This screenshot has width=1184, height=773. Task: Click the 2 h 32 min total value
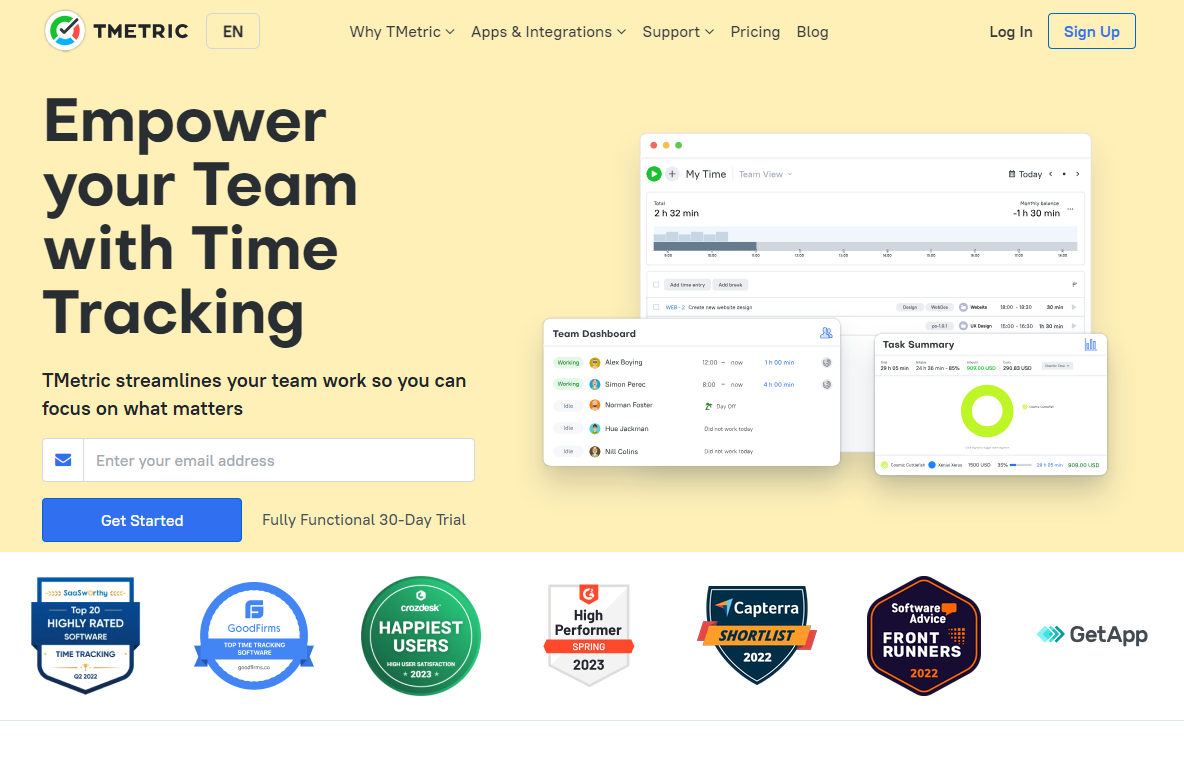point(676,214)
